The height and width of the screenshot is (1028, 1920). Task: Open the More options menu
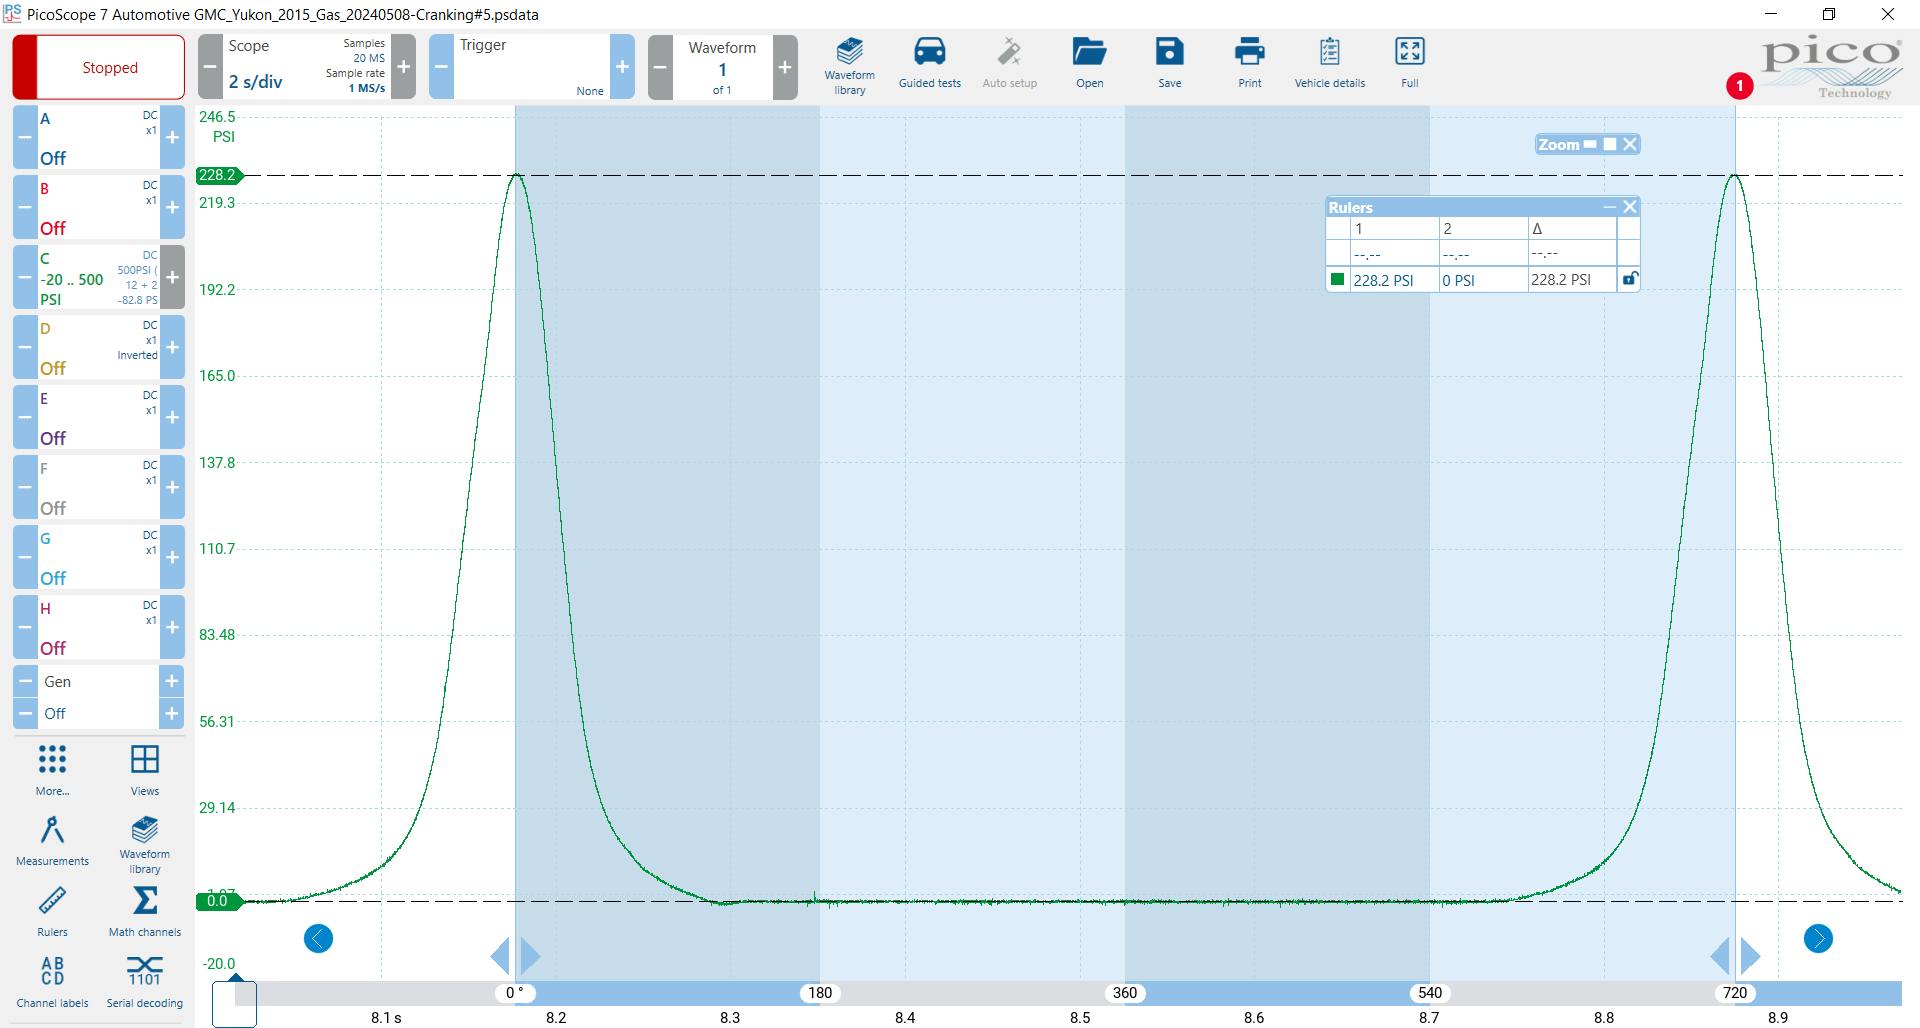click(52, 769)
